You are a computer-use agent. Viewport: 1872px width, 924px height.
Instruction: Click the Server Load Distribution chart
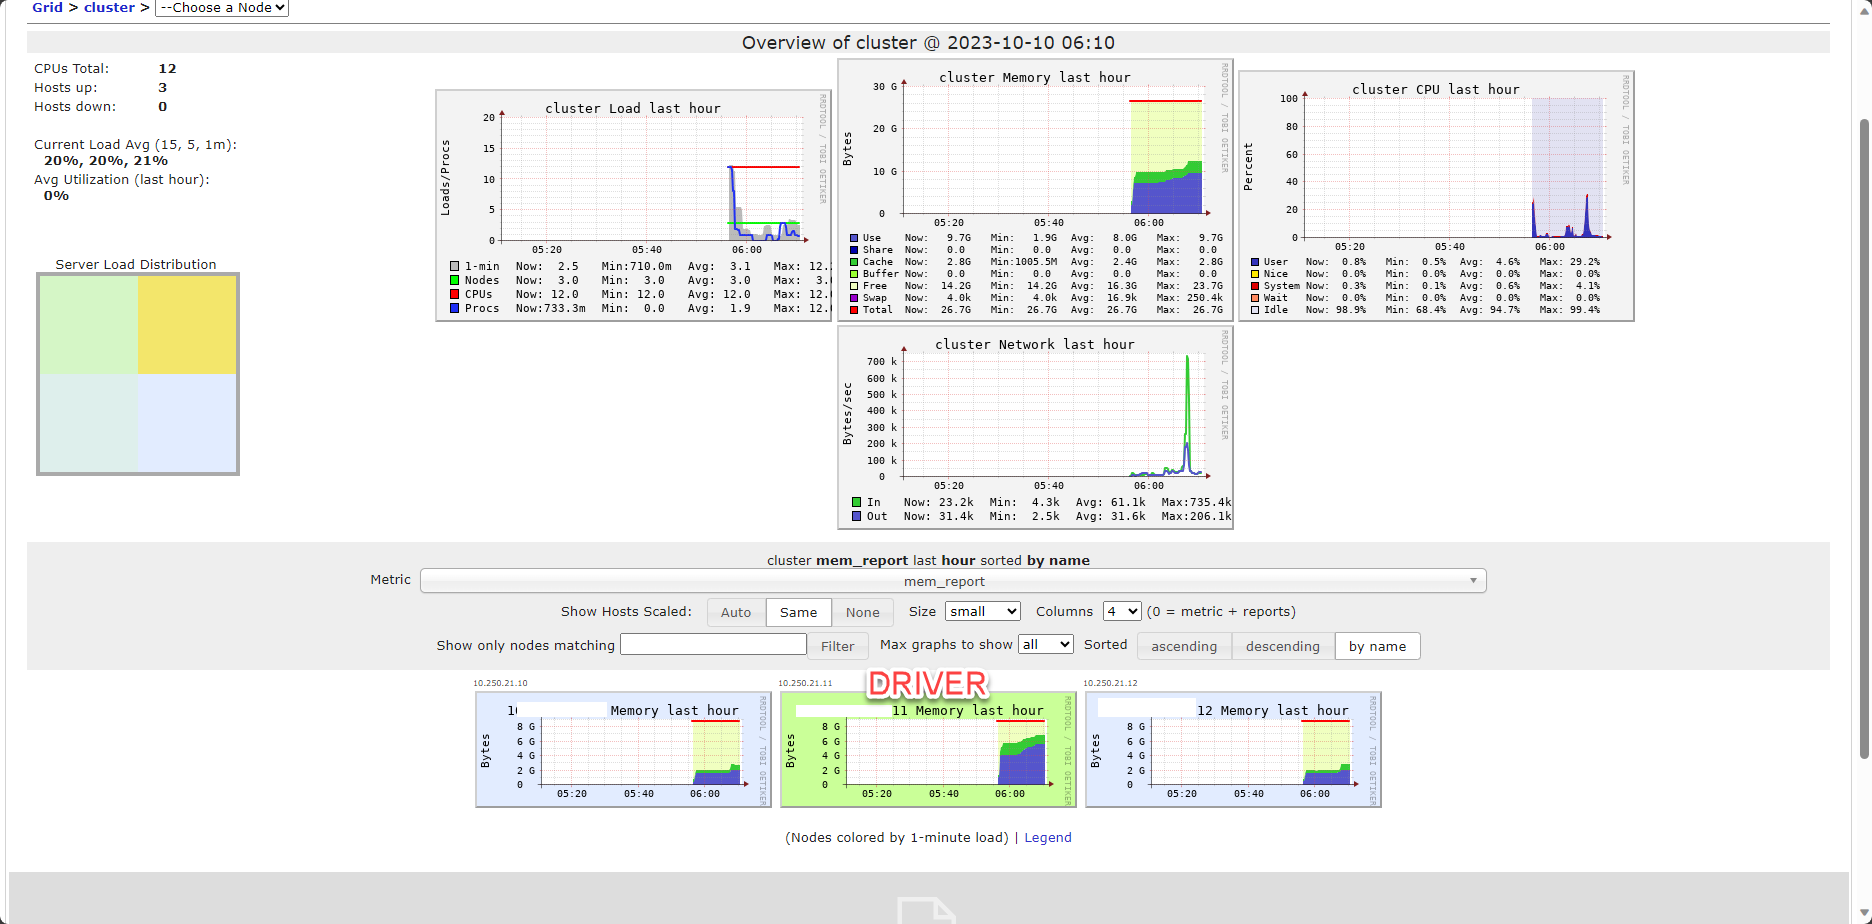click(137, 374)
